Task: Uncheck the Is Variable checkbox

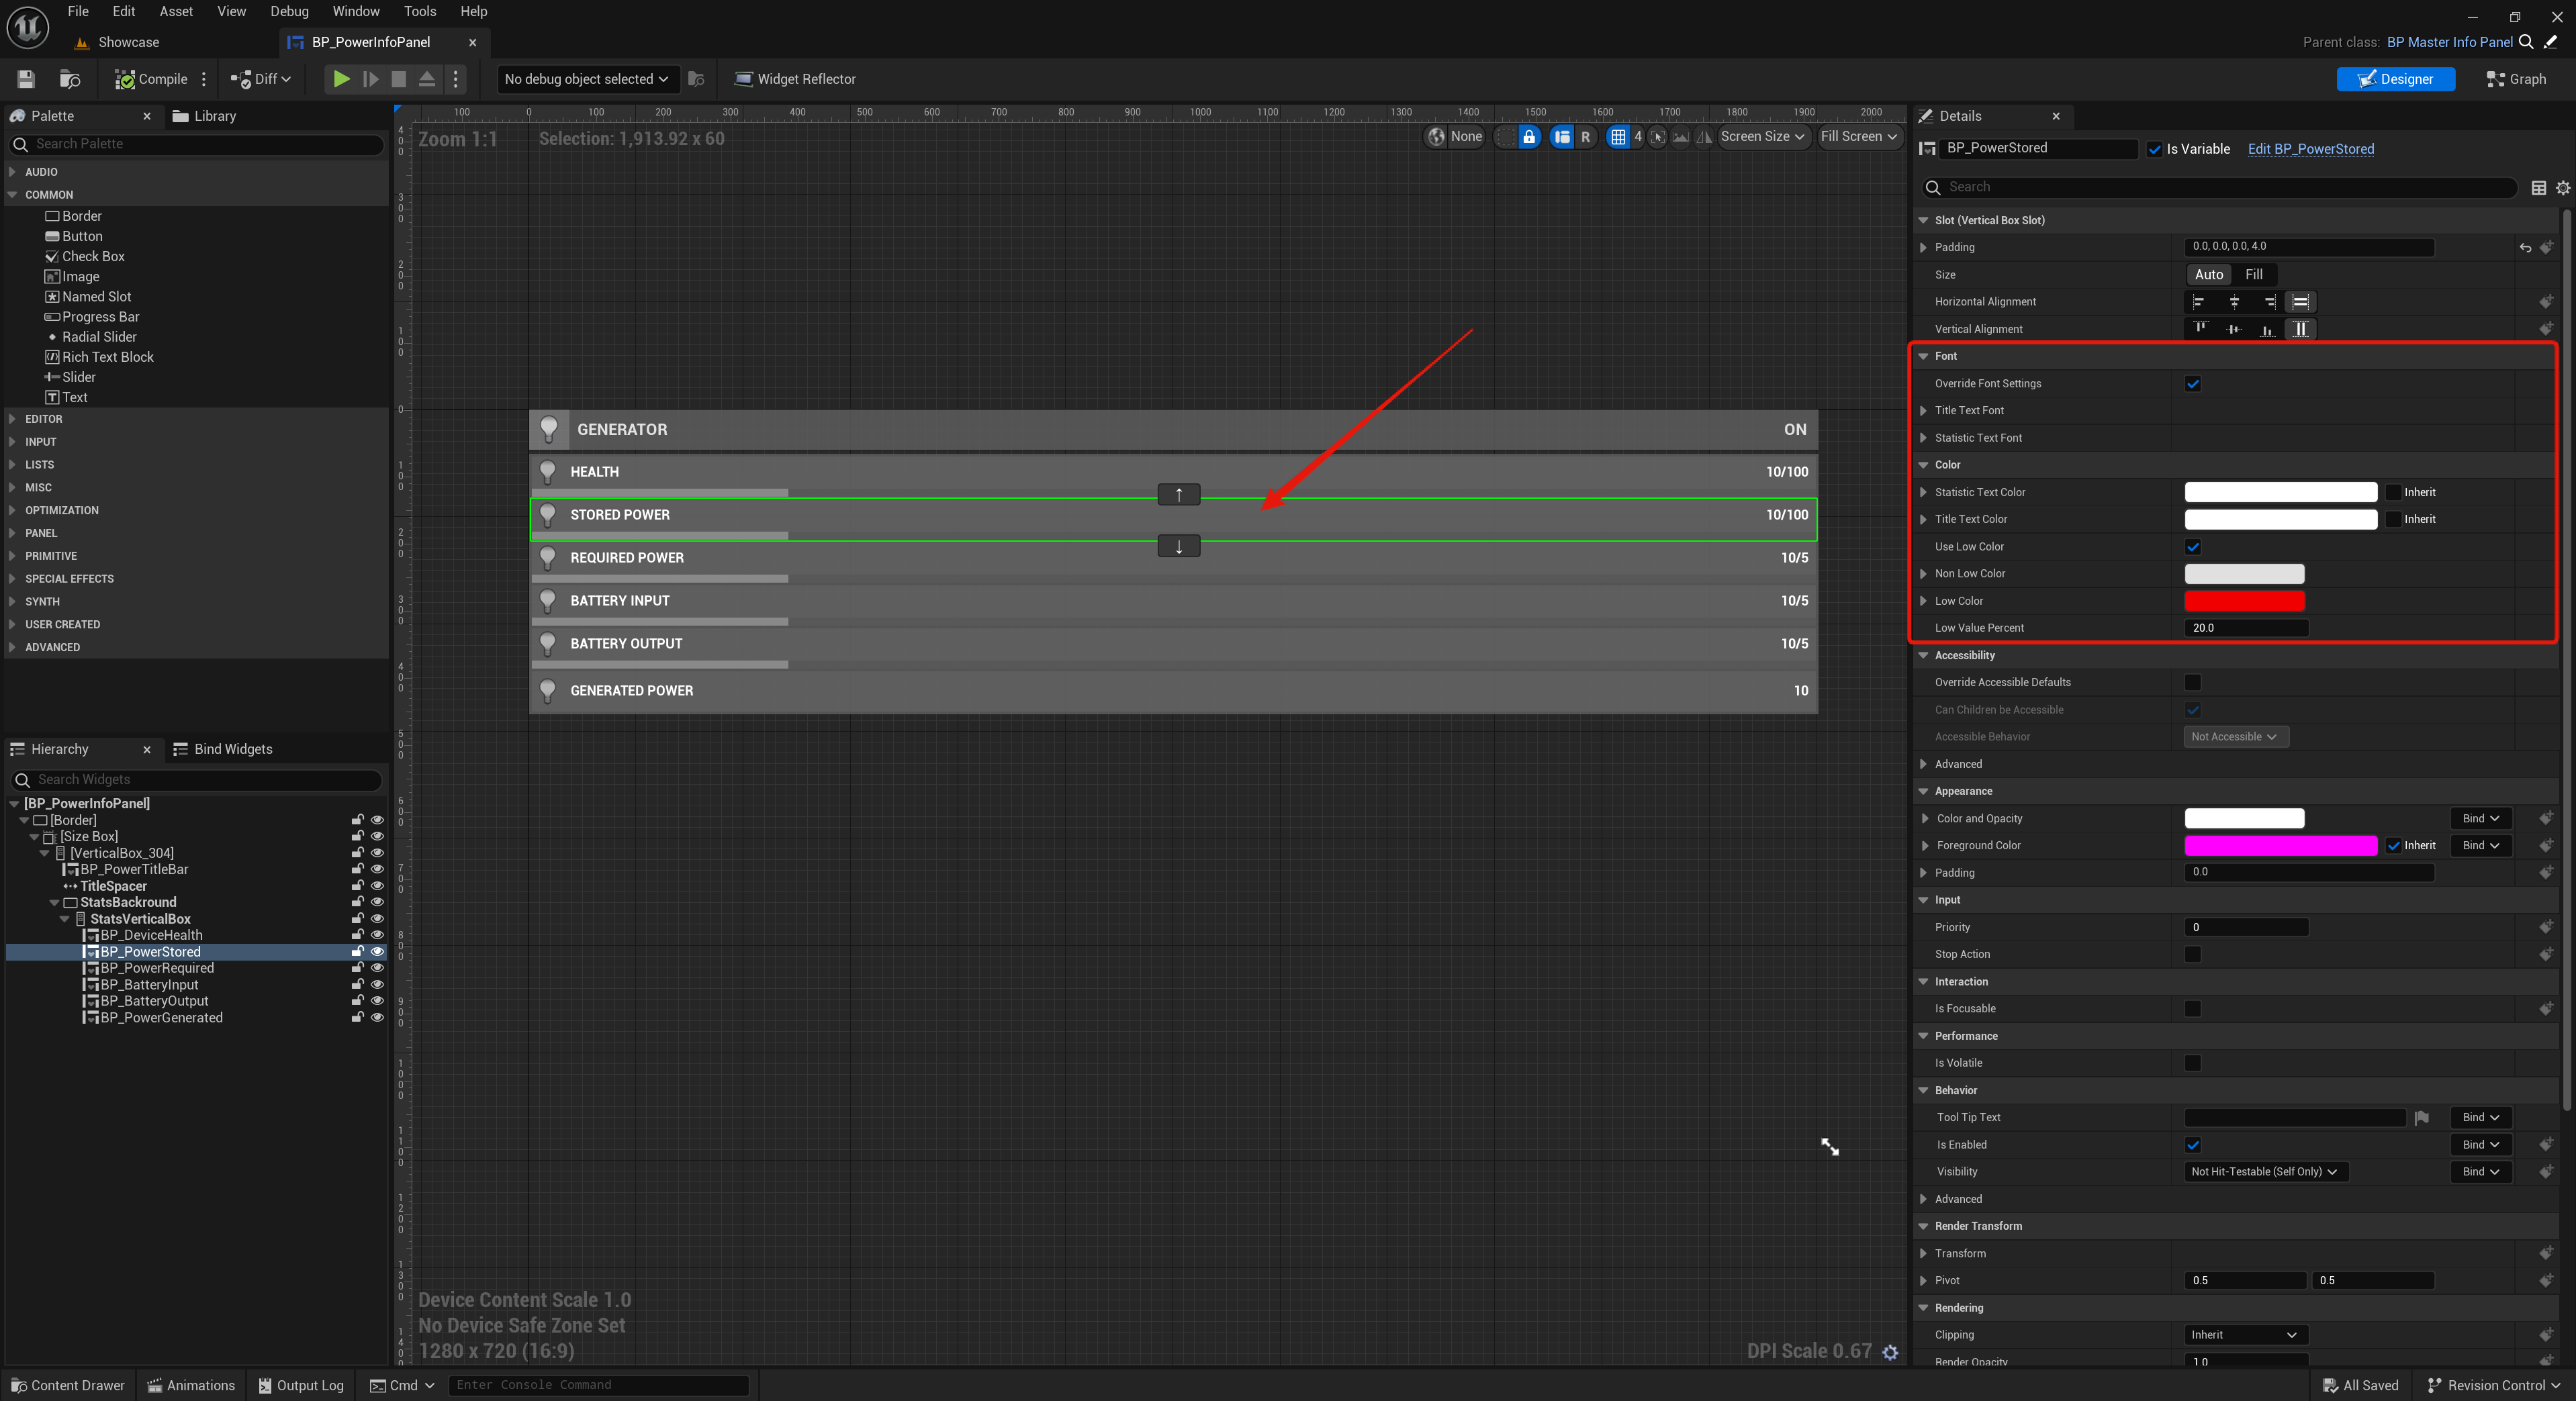Action: click(2155, 149)
